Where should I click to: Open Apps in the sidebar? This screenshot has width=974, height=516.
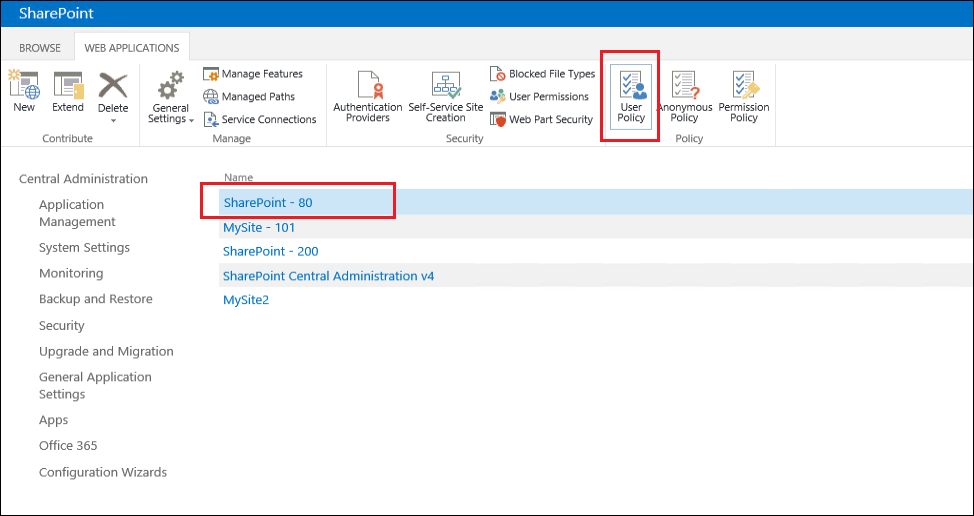pyautogui.click(x=53, y=420)
